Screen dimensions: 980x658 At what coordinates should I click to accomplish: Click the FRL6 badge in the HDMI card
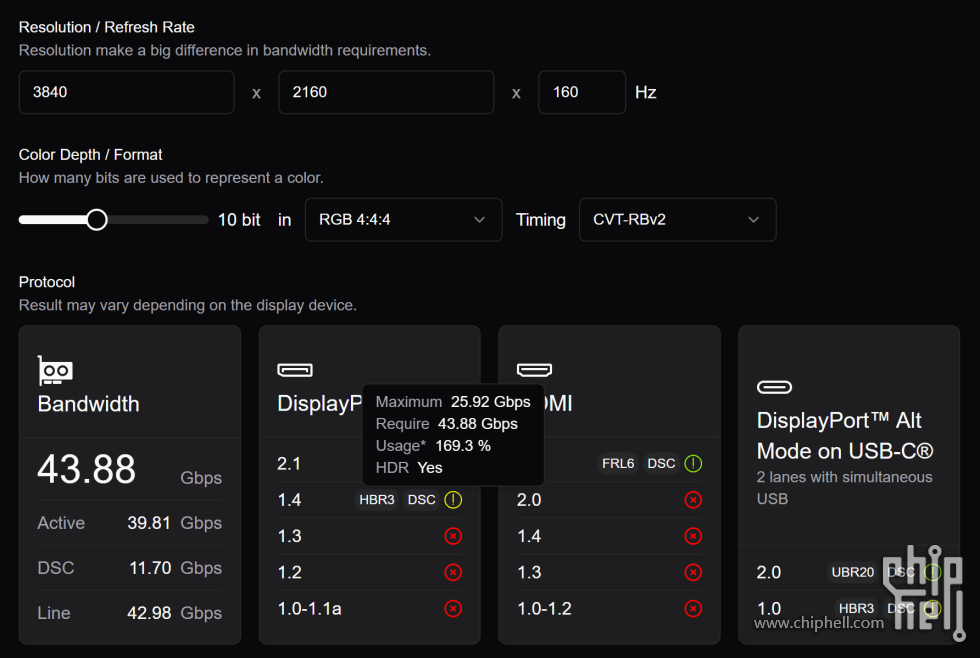[618, 464]
